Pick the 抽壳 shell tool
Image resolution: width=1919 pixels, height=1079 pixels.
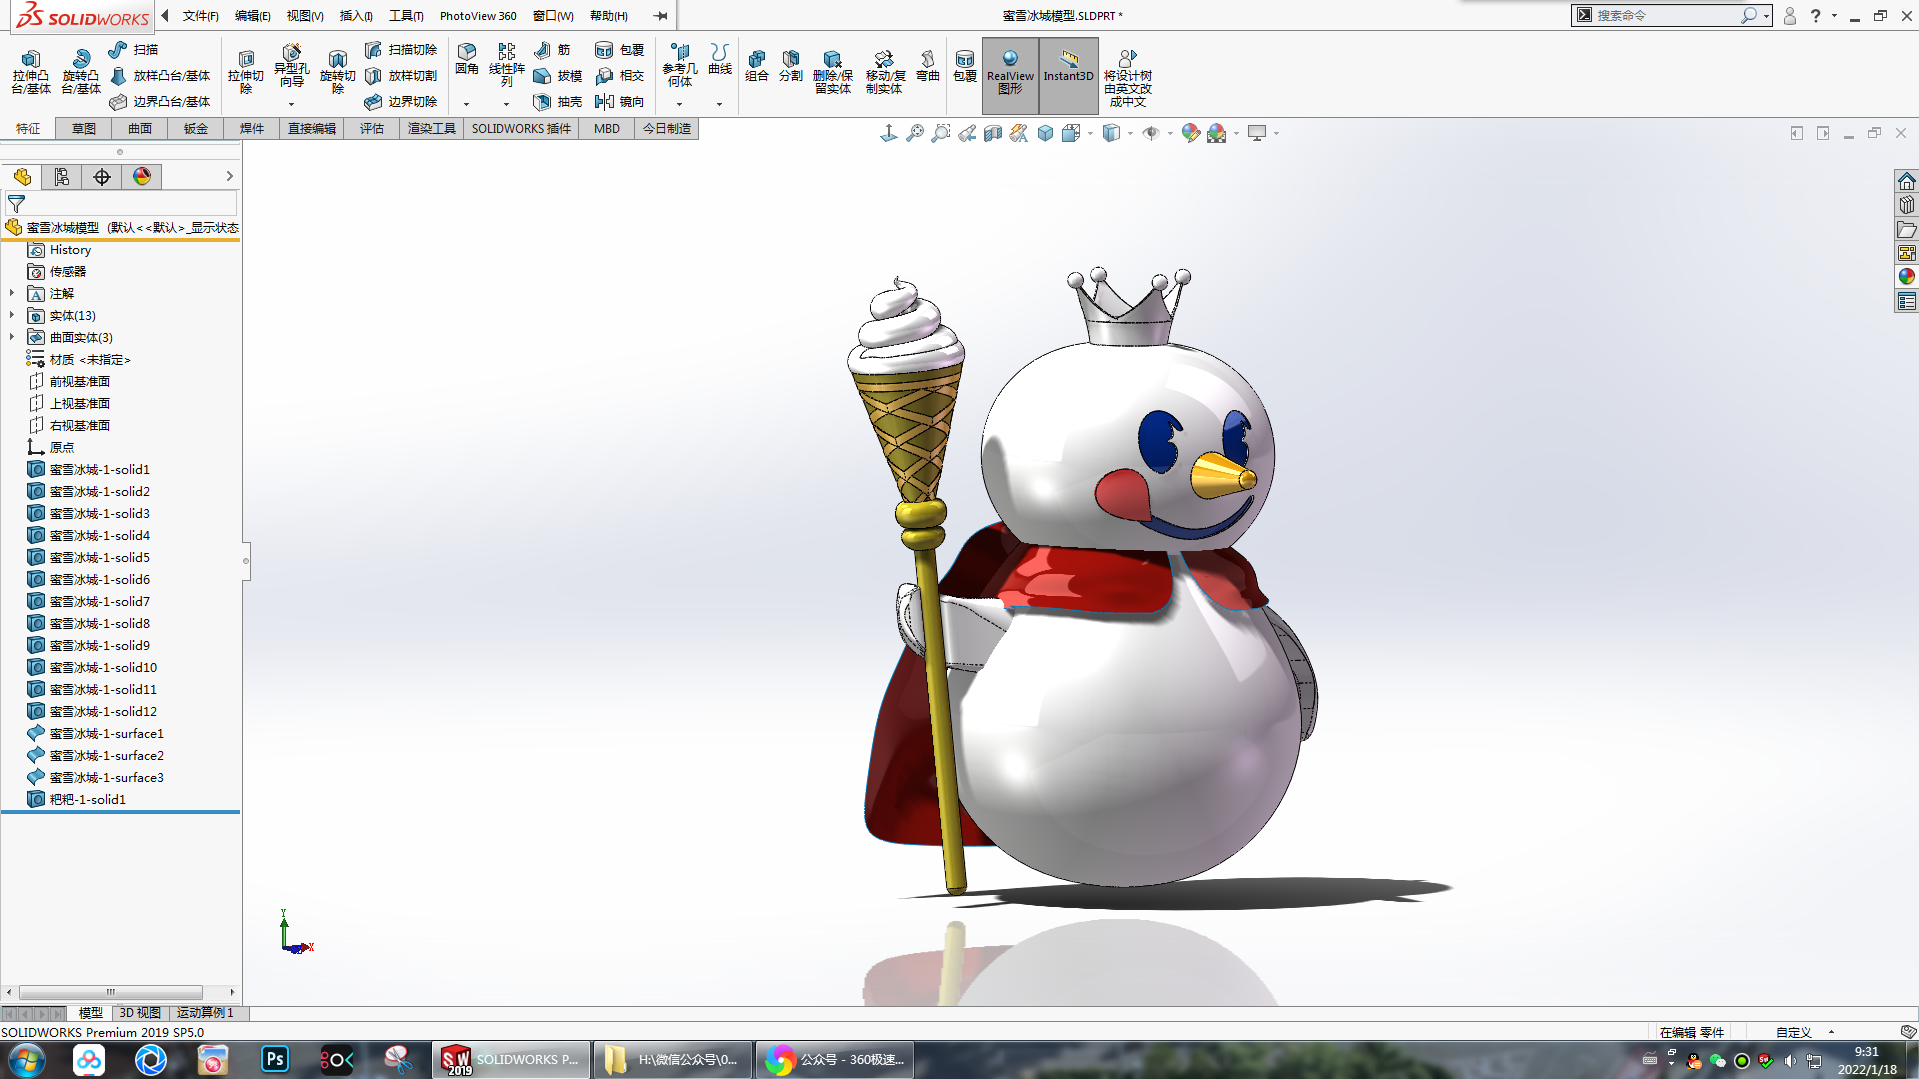[558, 102]
